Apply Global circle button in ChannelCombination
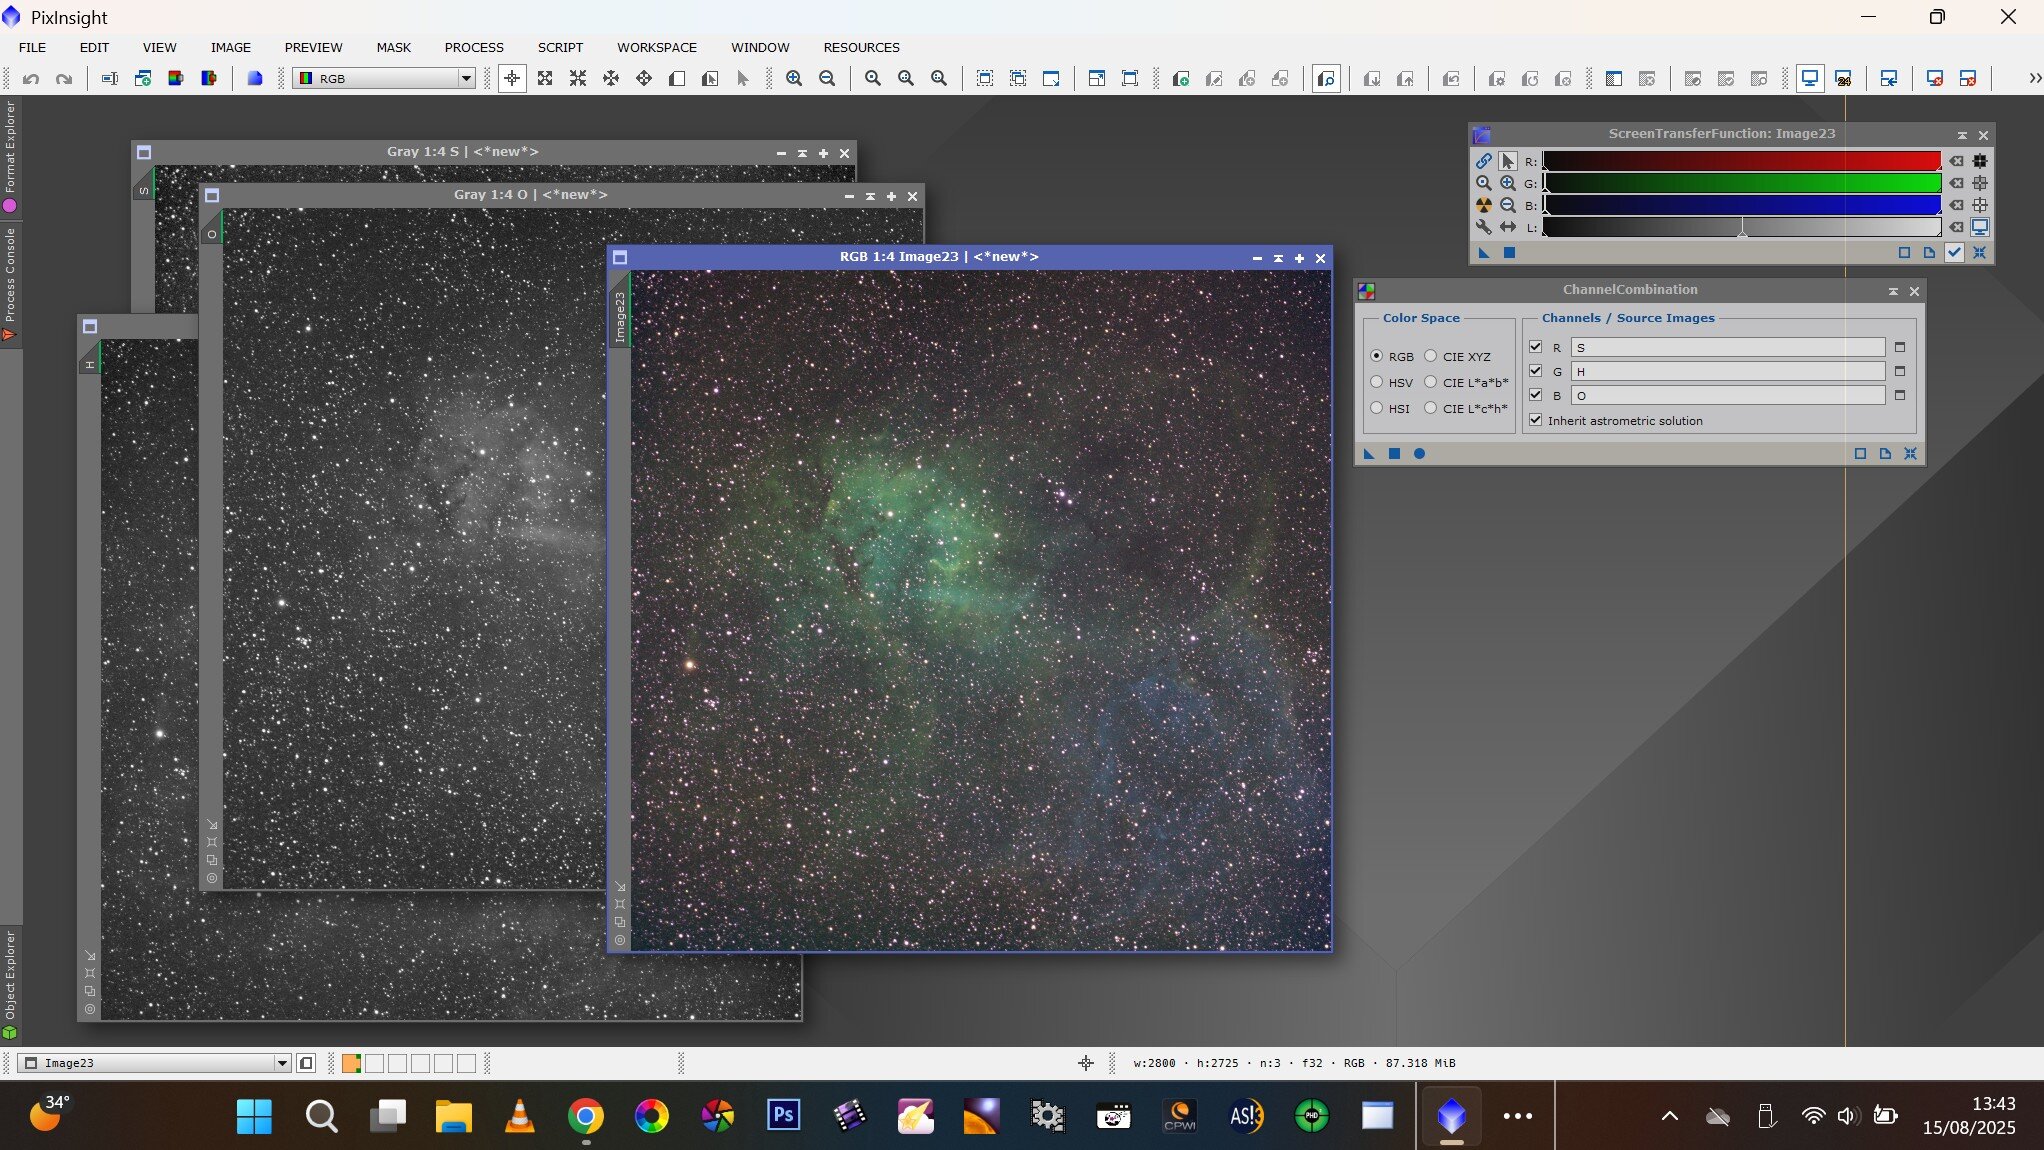This screenshot has height=1150, width=2044. [x=1419, y=454]
